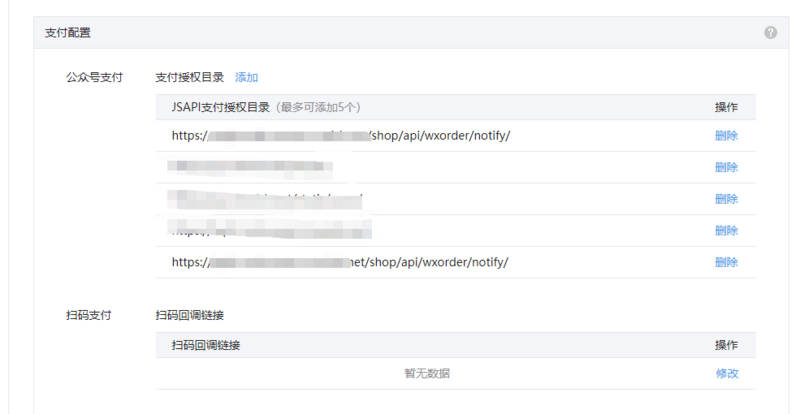Viewport: 800px width, 414px height.
Task: Click 修改 to edit scan callback link
Action: pyautogui.click(x=727, y=374)
